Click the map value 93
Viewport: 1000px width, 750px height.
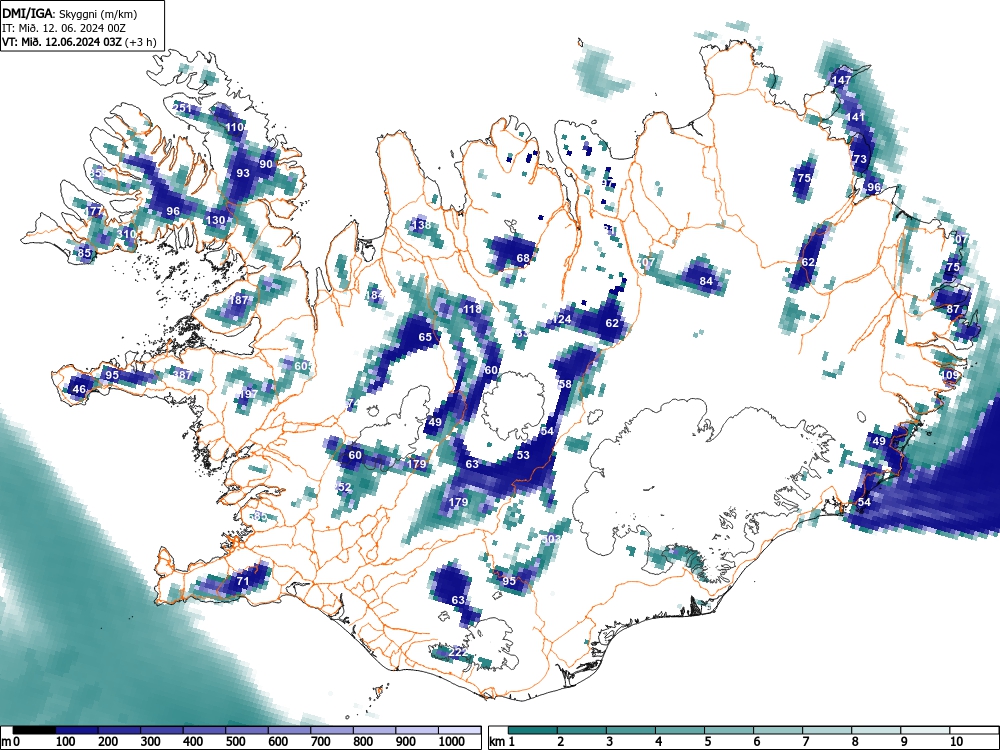[243, 173]
